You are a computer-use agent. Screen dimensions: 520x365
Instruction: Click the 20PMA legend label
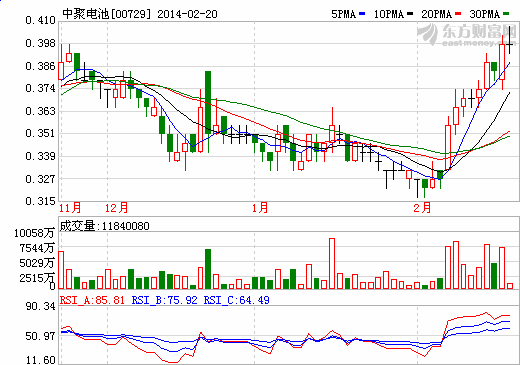[436, 14]
